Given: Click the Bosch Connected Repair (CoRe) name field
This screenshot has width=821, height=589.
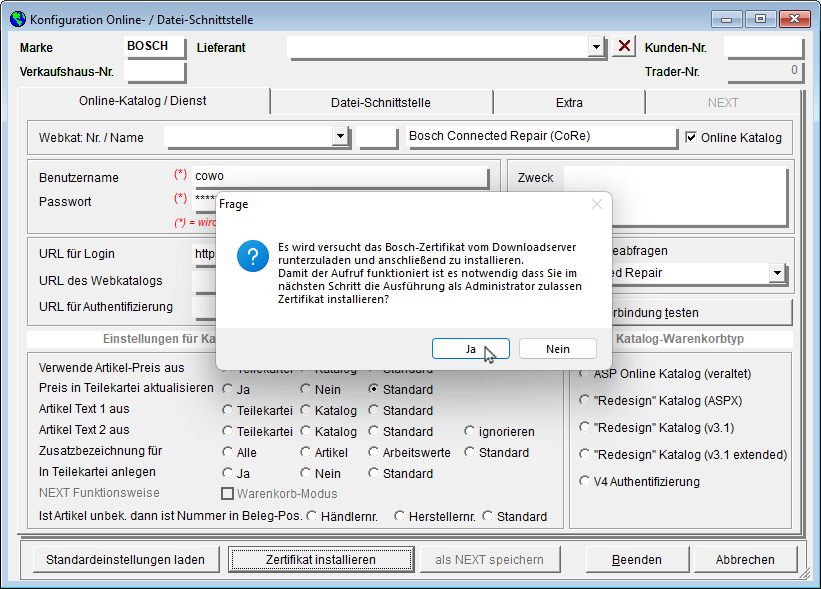Looking at the screenshot, I should tap(541, 137).
